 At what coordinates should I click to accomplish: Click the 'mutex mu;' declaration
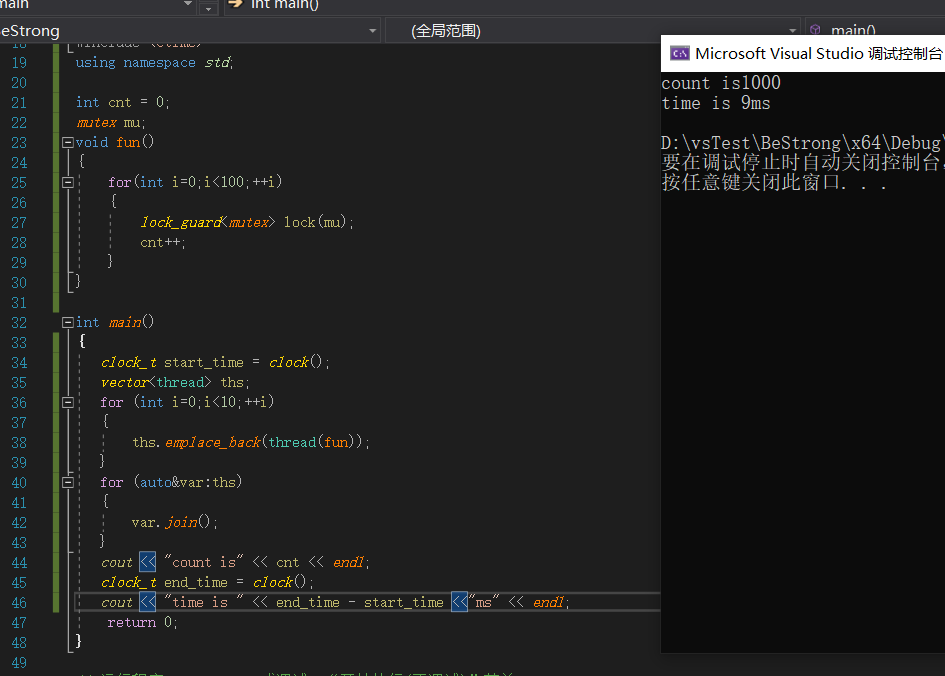coord(111,123)
